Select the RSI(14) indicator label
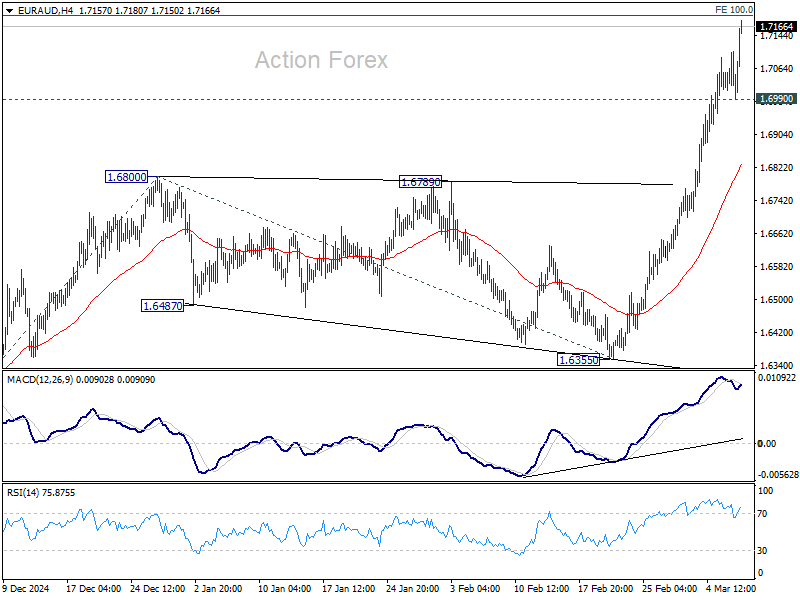 (x=23, y=493)
